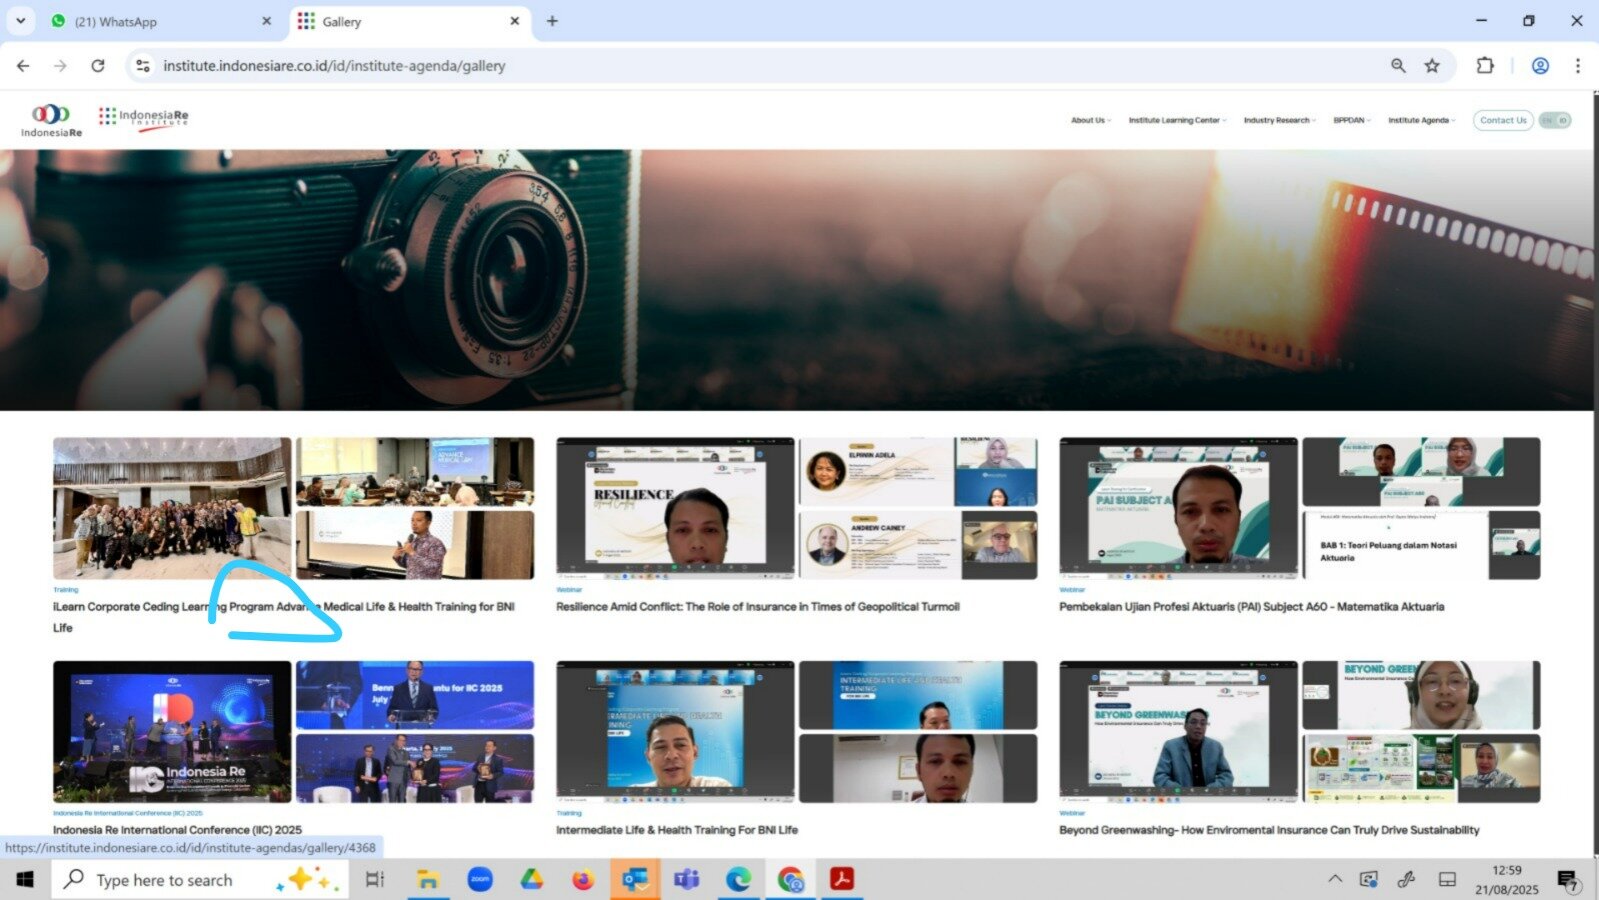Open the Institute Agenda menu

pos(1420,120)
